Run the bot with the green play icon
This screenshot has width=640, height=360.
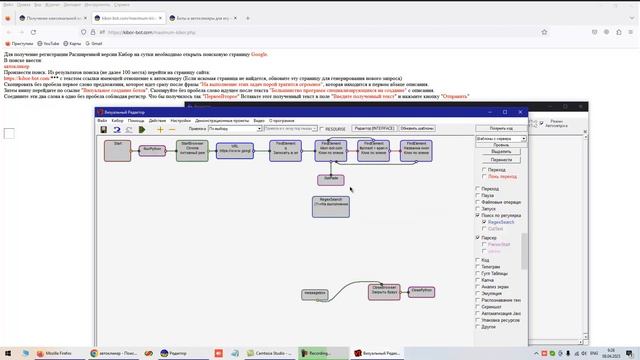(x=142, y=129)
